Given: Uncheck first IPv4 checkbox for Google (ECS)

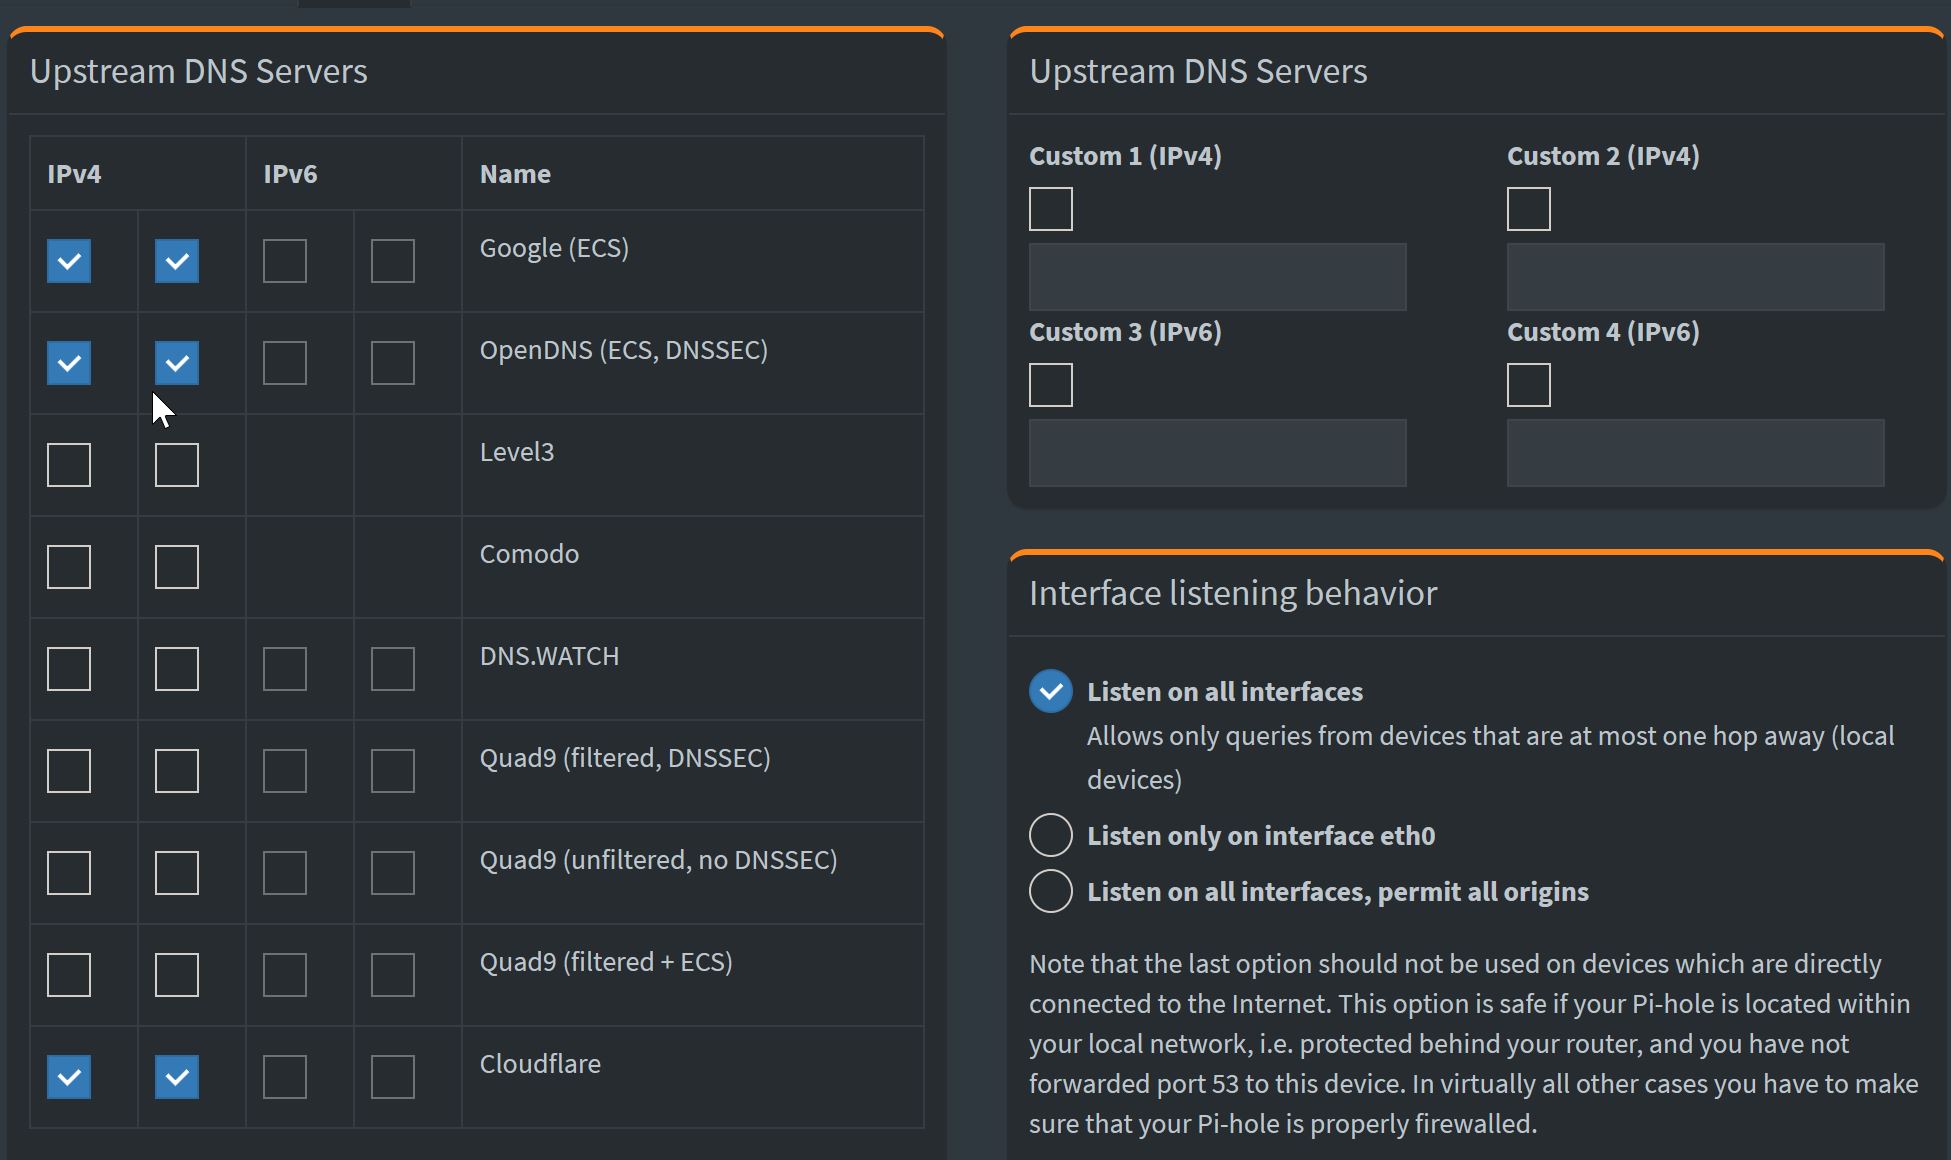Looking at the screenshot, I should [69, 261].
